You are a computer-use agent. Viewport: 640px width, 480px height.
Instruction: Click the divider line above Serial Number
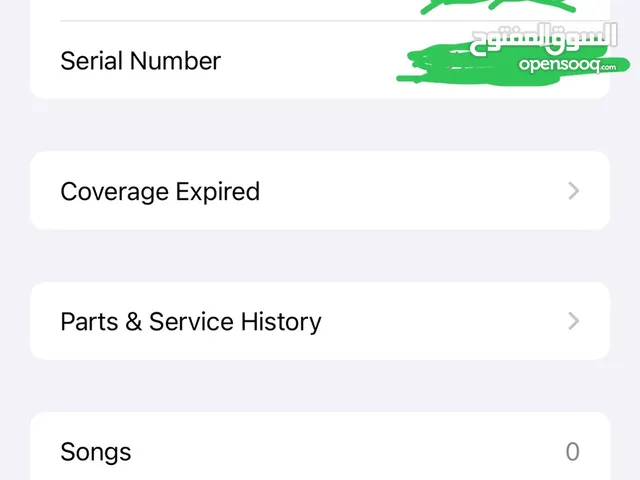click(335, 20)
